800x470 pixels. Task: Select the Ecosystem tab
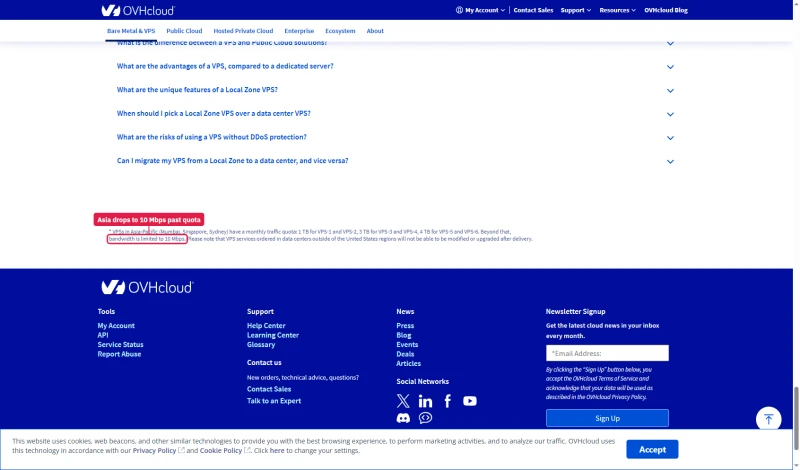pos(340,31)
